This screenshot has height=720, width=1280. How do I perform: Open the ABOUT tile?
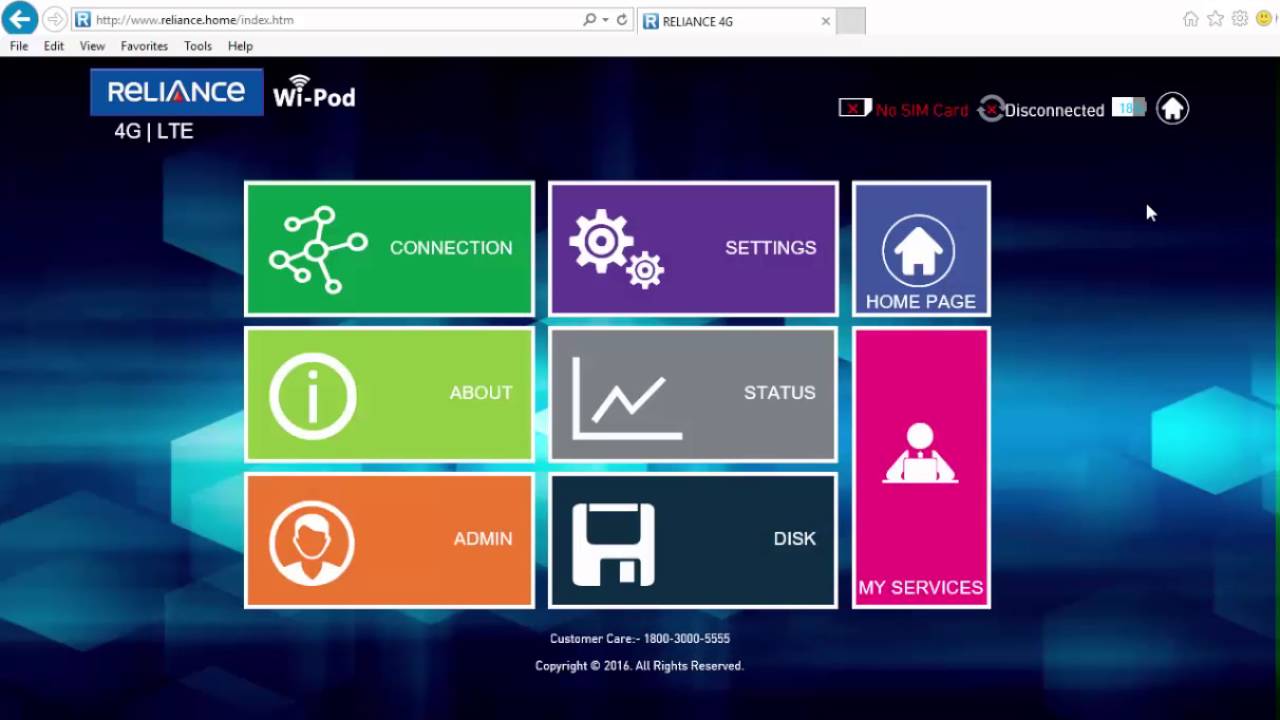(389, 394)
